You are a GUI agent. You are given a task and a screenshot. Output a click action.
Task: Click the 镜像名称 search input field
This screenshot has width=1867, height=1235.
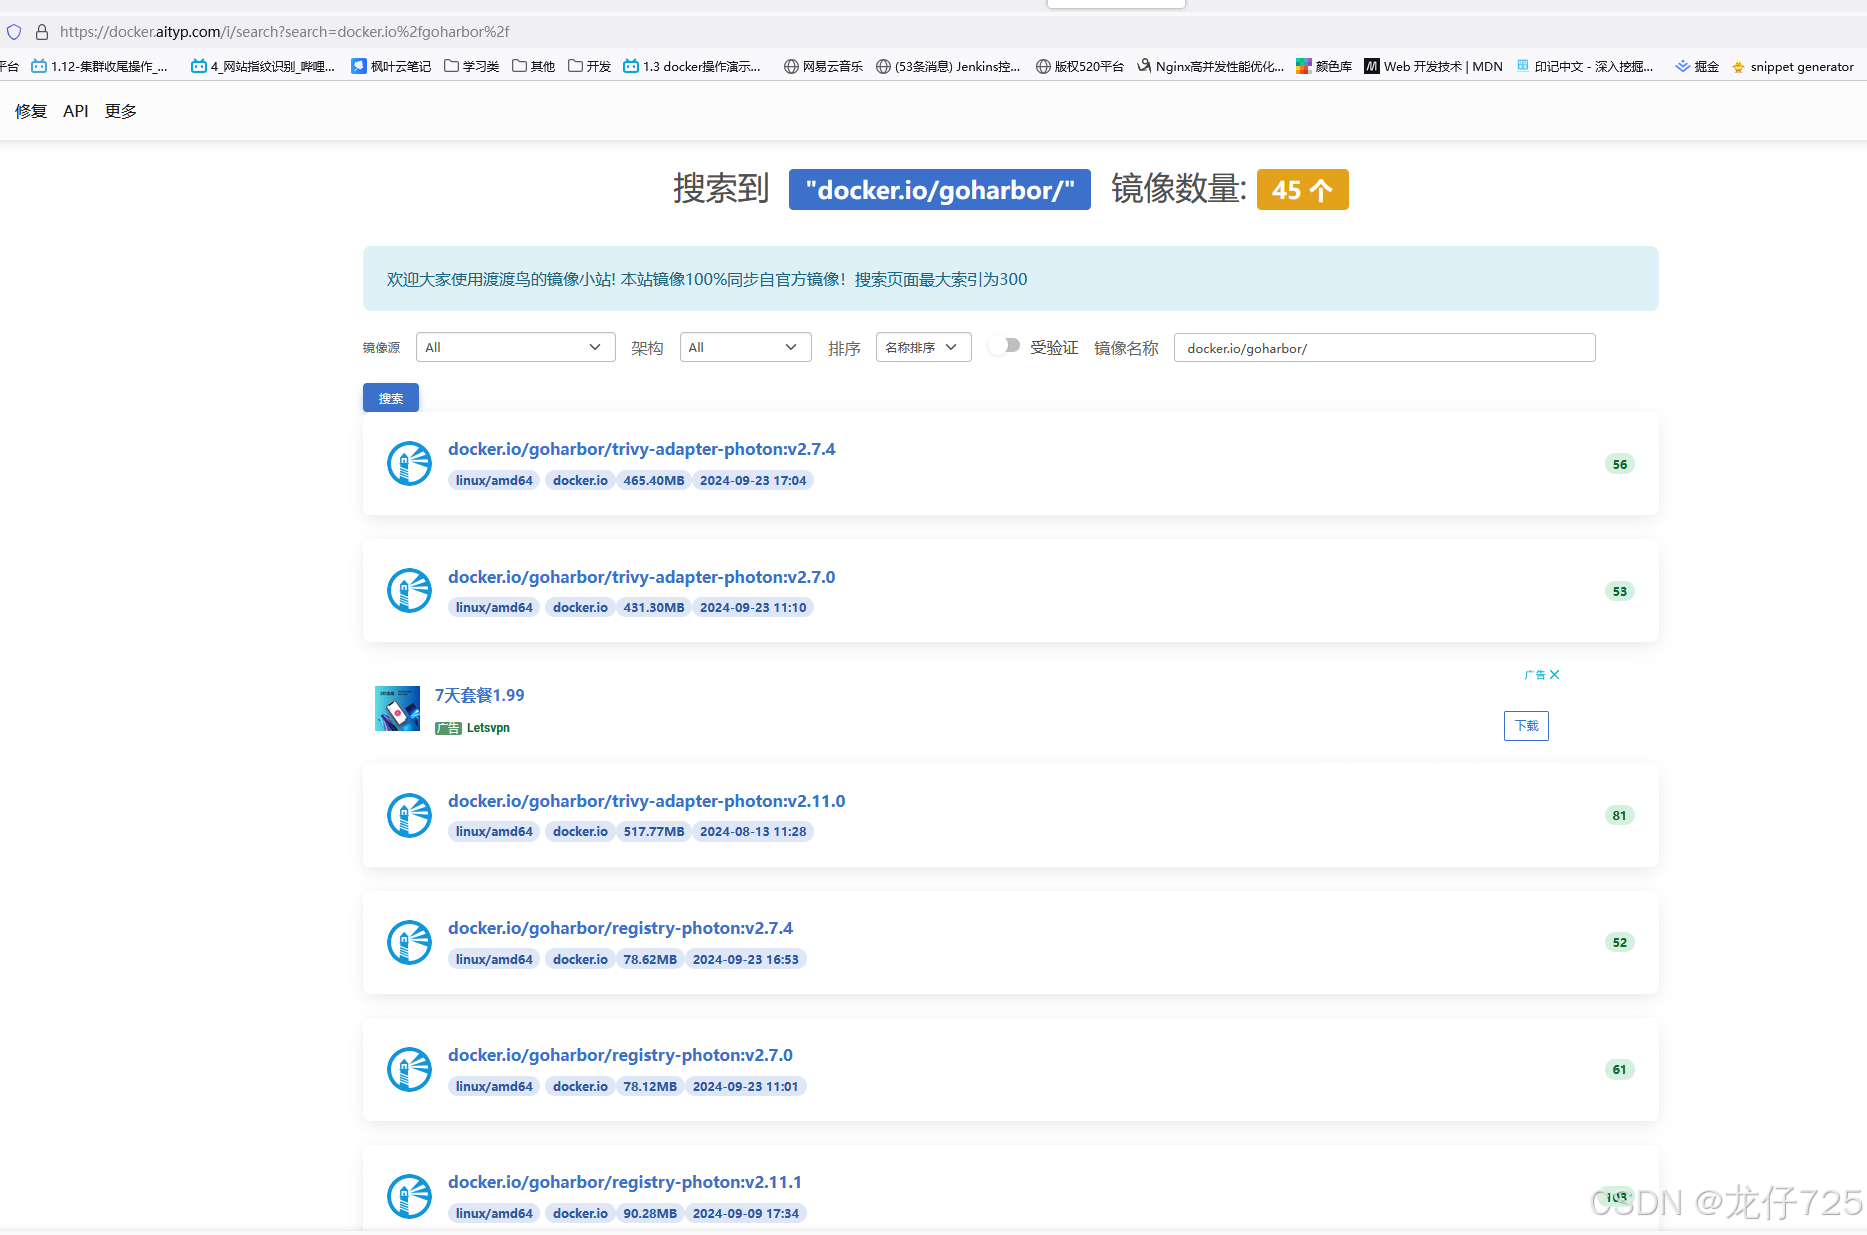[1384, 348]
